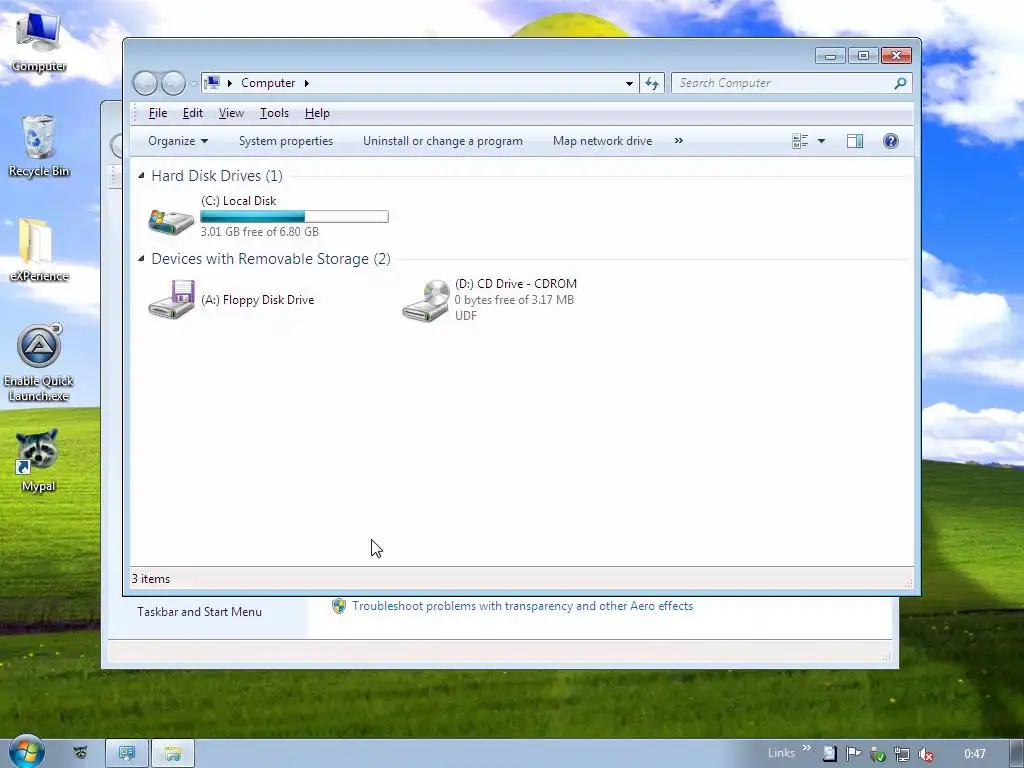
Task: Select the Recycle Bin desktop icon
Action: coord(39,146)
